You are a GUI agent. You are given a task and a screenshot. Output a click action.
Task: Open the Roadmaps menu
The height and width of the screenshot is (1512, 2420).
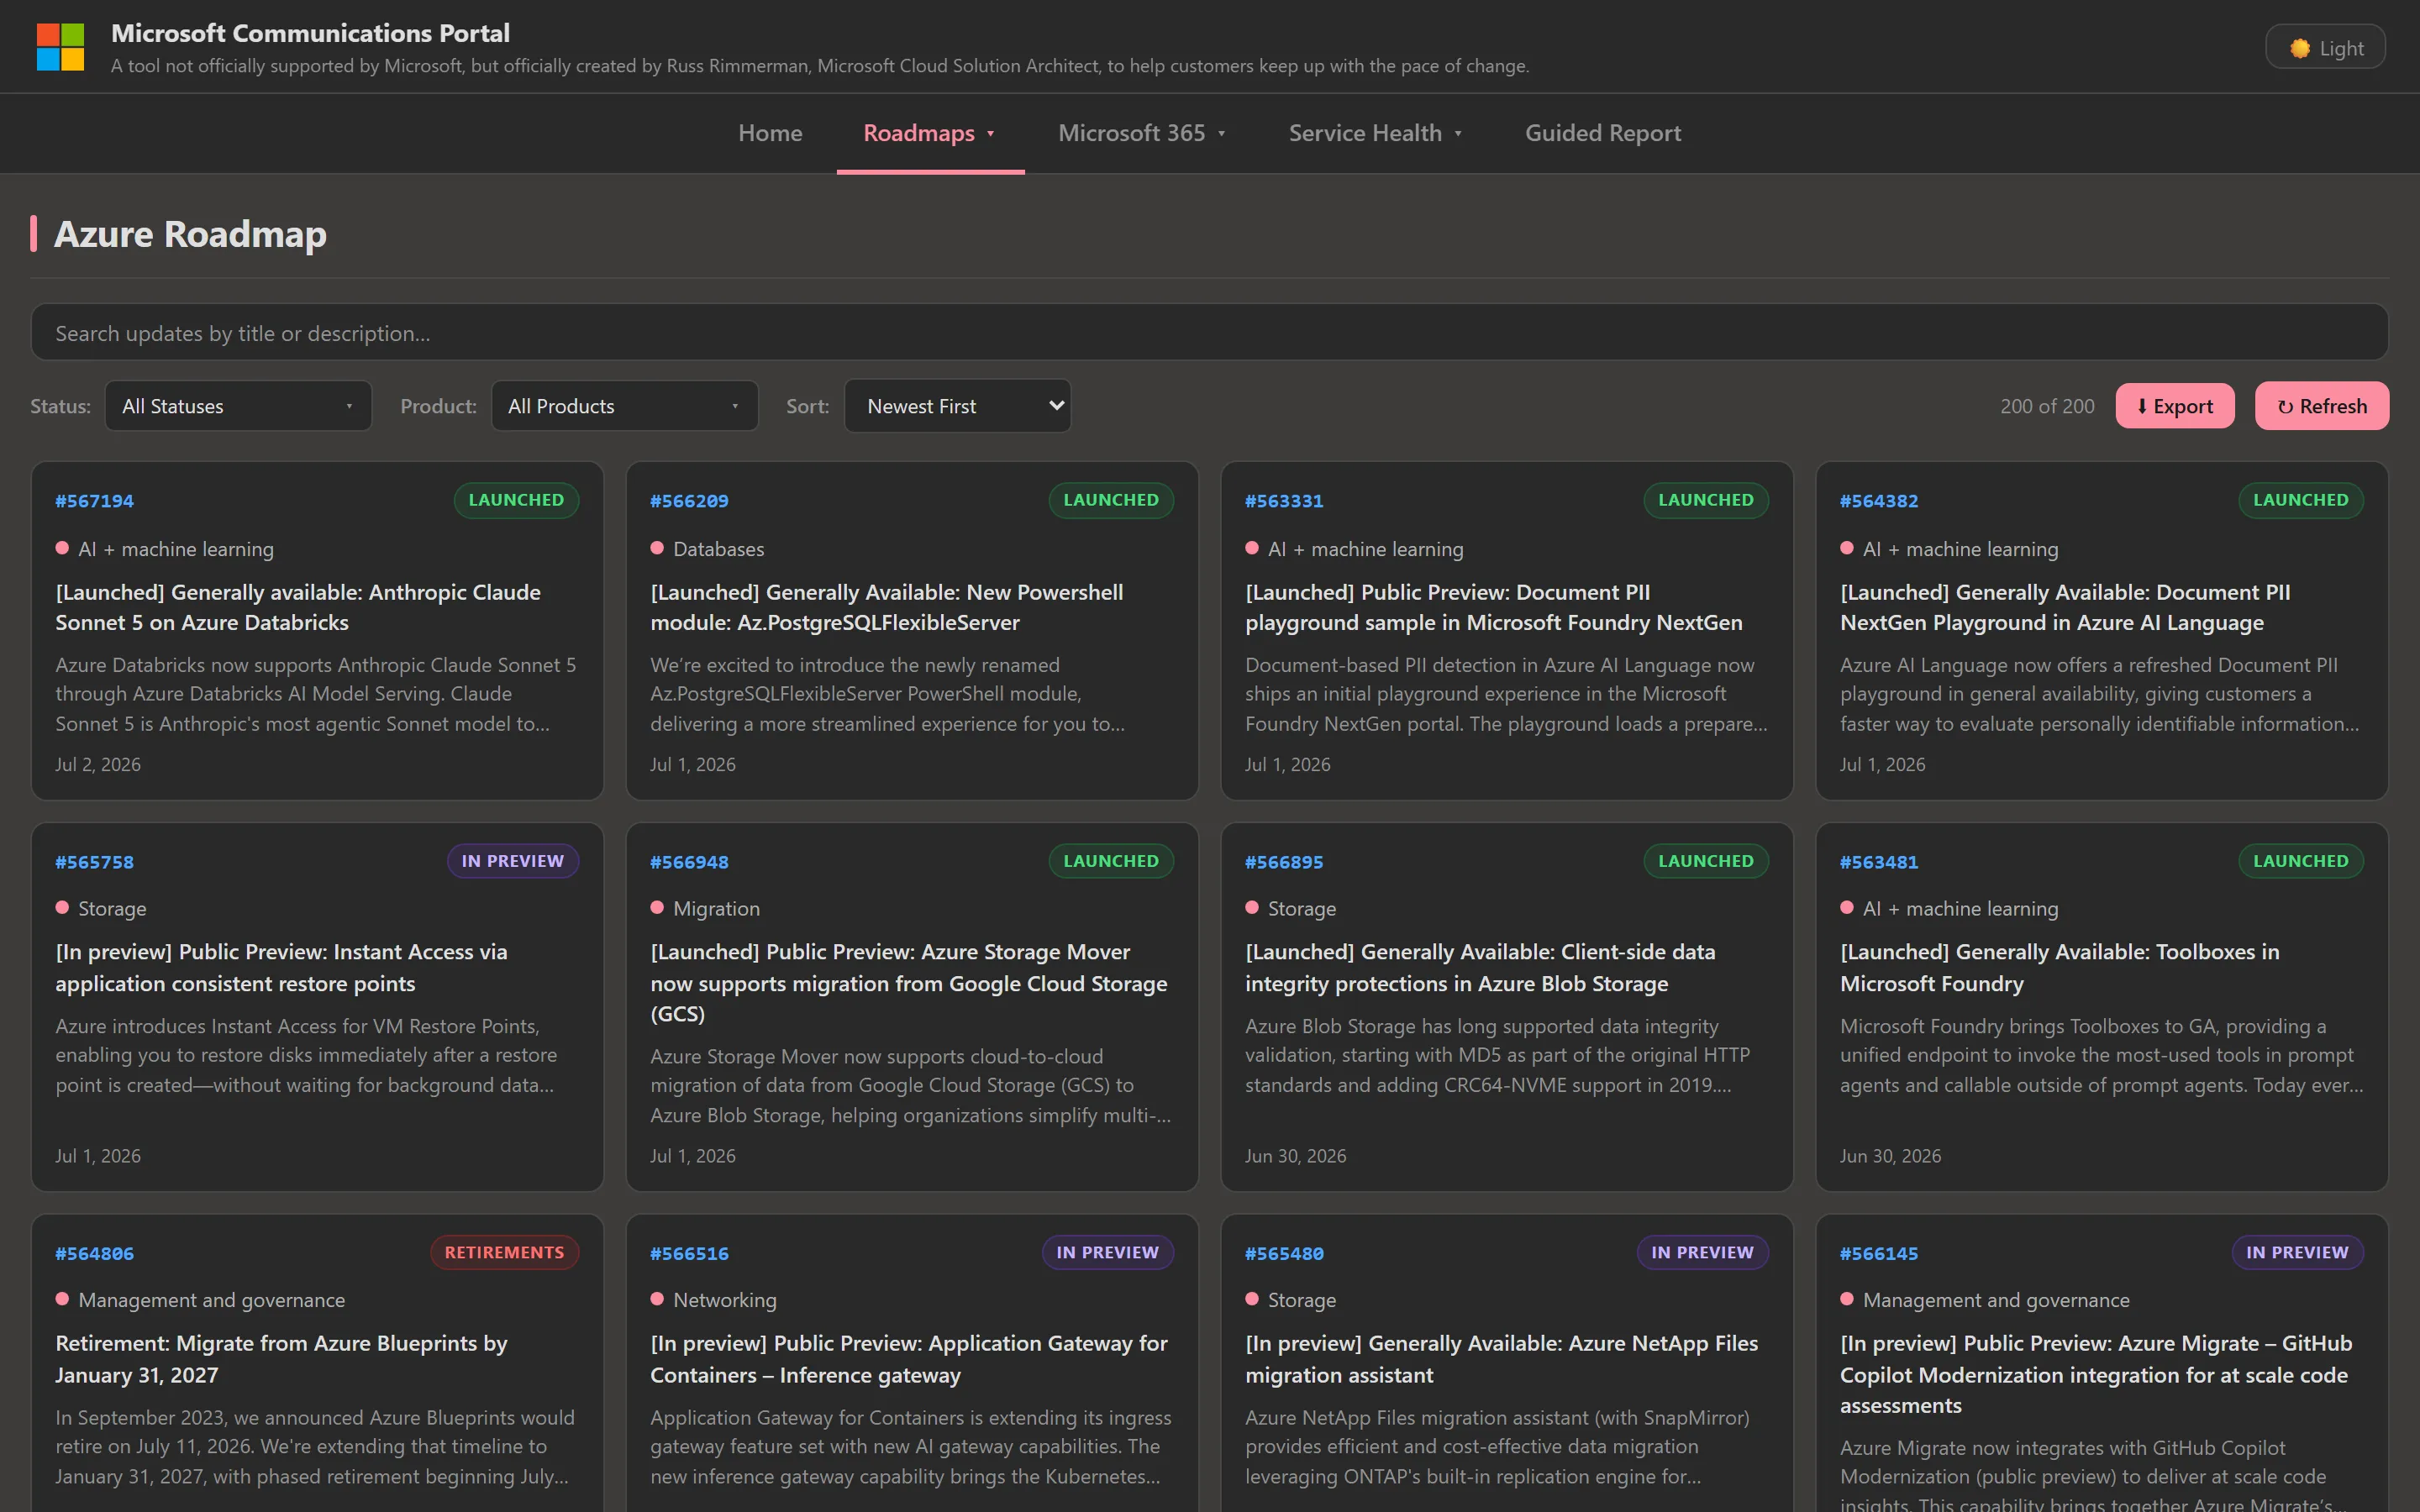click(x=929, y=133)
